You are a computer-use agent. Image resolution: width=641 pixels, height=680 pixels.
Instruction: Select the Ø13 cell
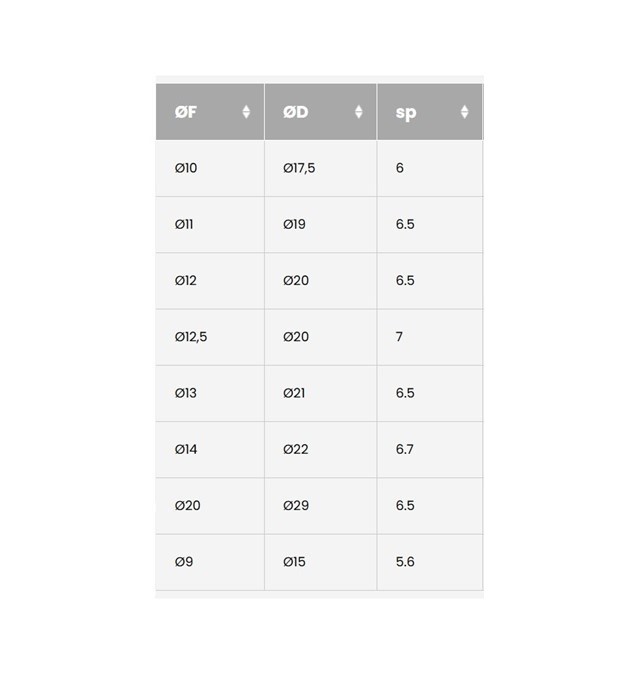[210, 393]
